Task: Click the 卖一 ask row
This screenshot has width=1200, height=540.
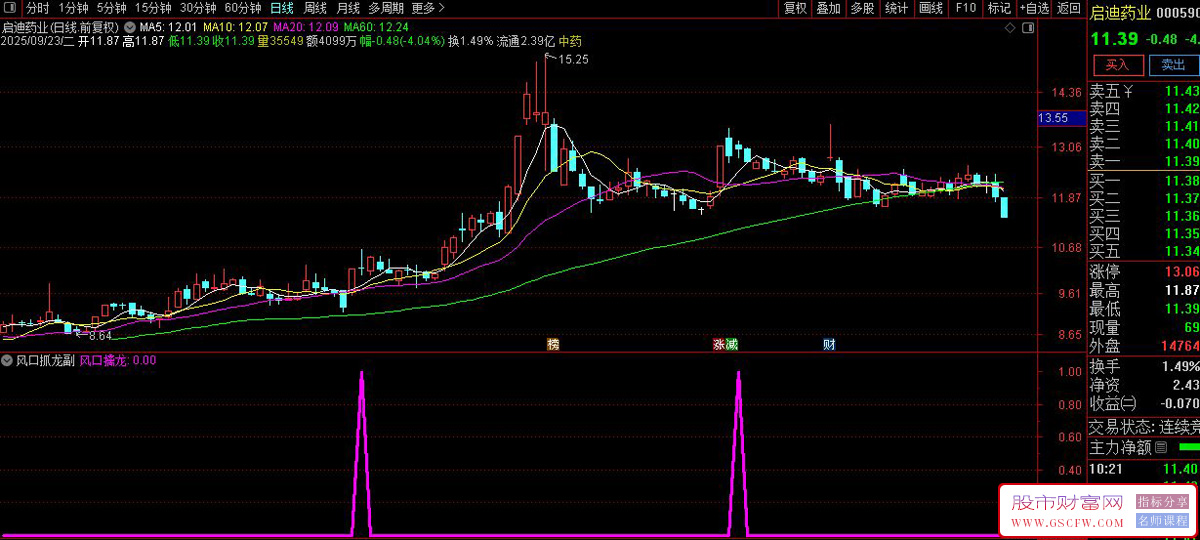Action: pos(1143,161)
